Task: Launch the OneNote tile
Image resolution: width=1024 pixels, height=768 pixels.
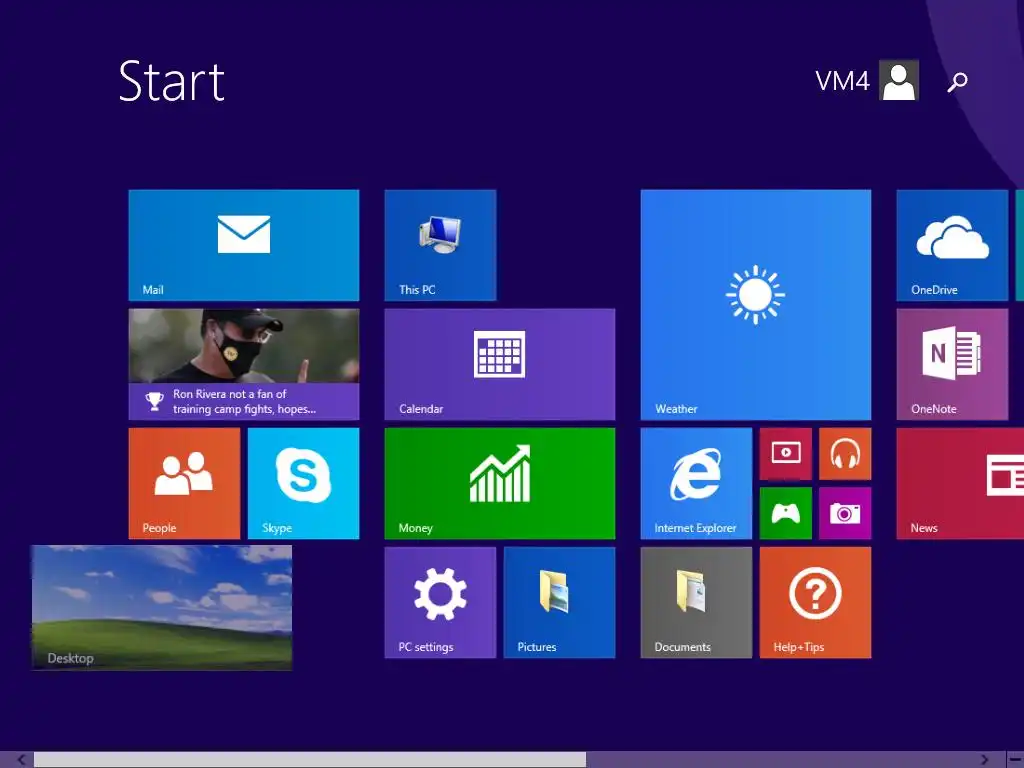Action: click(x=952, y=364)
